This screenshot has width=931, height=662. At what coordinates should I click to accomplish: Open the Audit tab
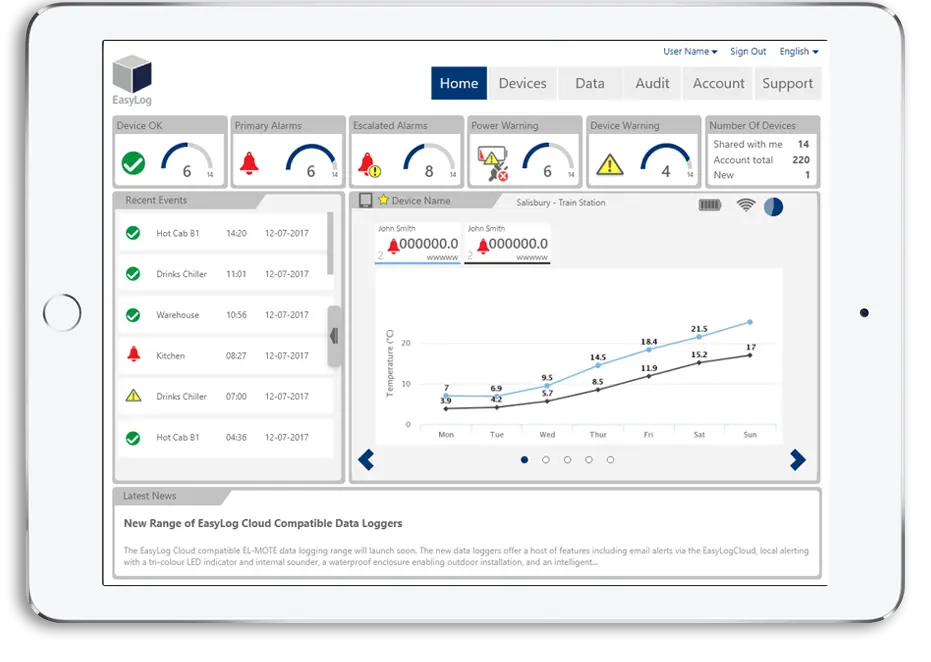[652, 84]
